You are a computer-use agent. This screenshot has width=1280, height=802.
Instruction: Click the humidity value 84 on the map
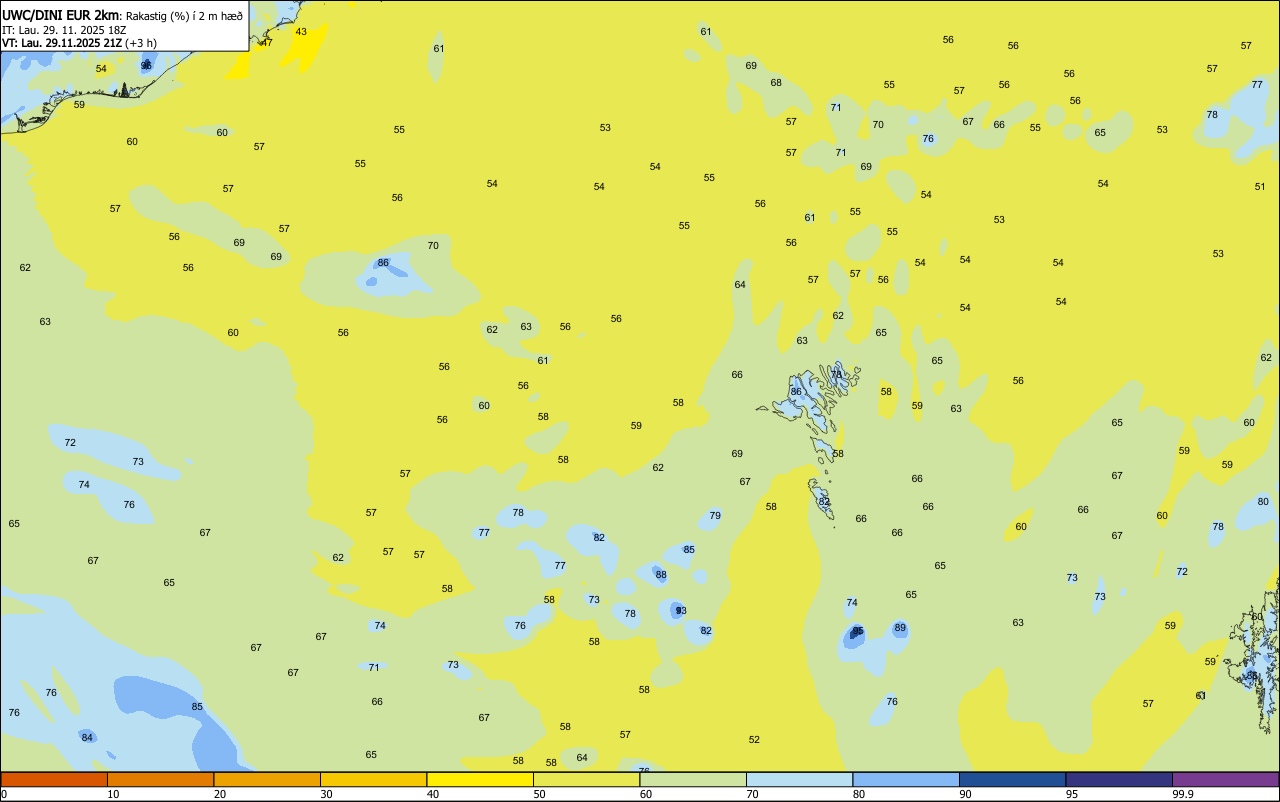pyautogui.click(x=87, y=738)
